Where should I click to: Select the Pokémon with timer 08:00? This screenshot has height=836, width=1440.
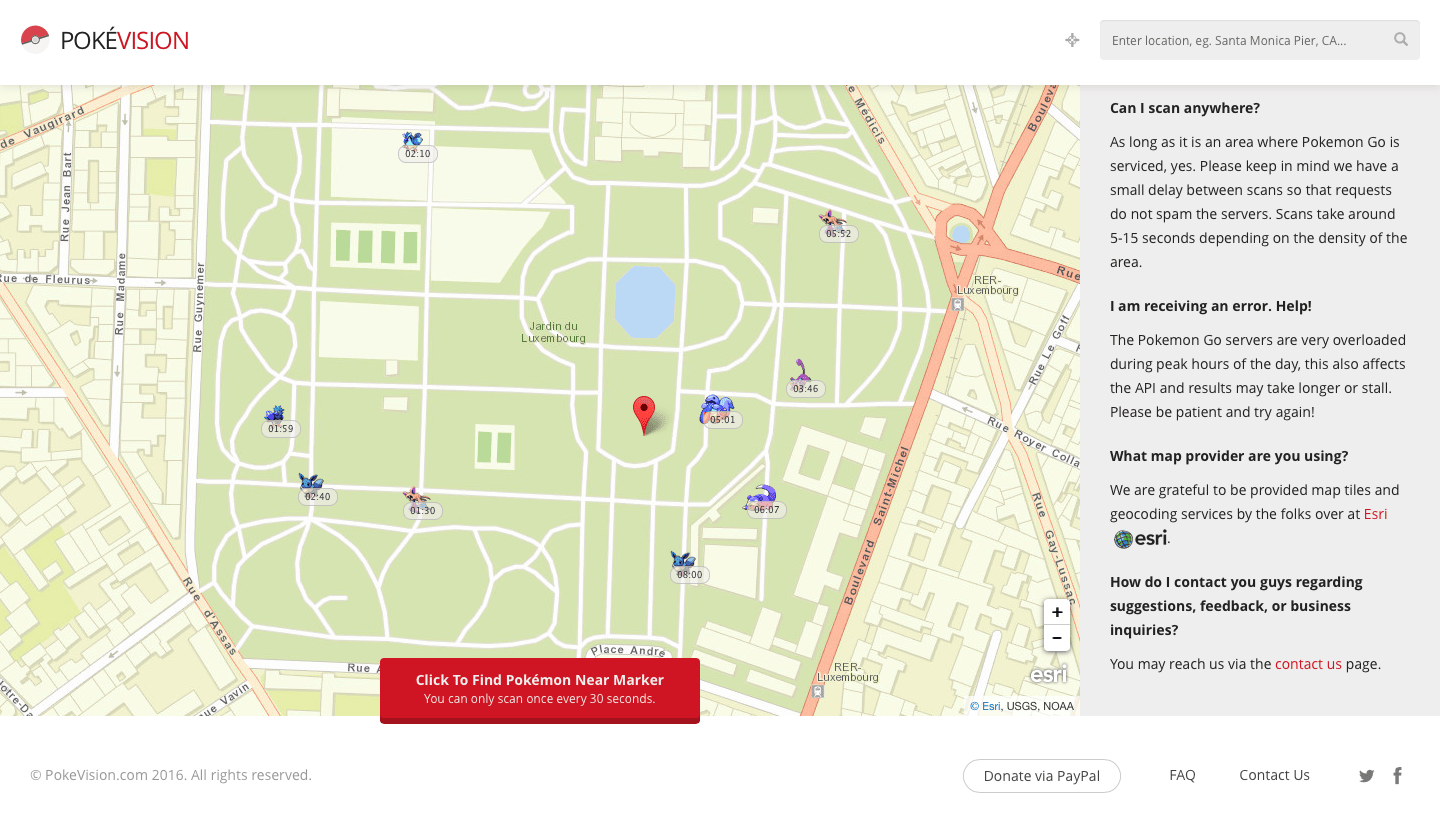coord(683,560)
